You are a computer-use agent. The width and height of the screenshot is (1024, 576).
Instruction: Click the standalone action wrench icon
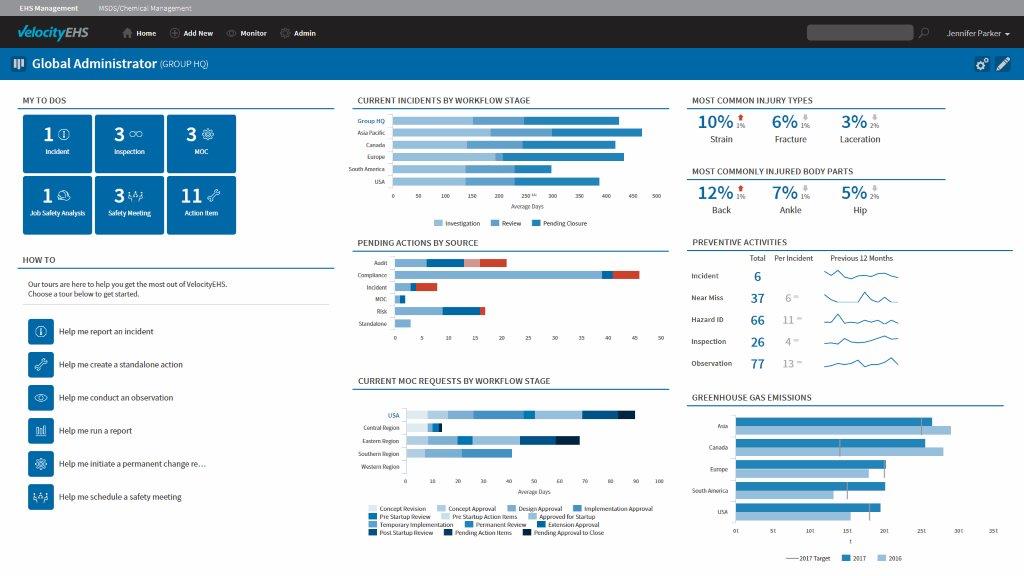click(x=41, y=365)
